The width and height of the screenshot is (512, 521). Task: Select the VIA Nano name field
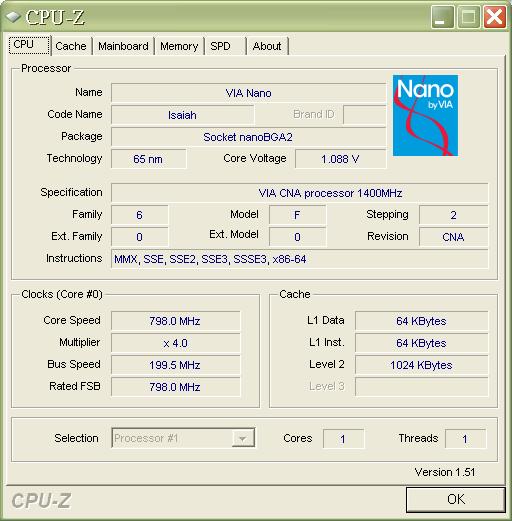tap(248, 93)
